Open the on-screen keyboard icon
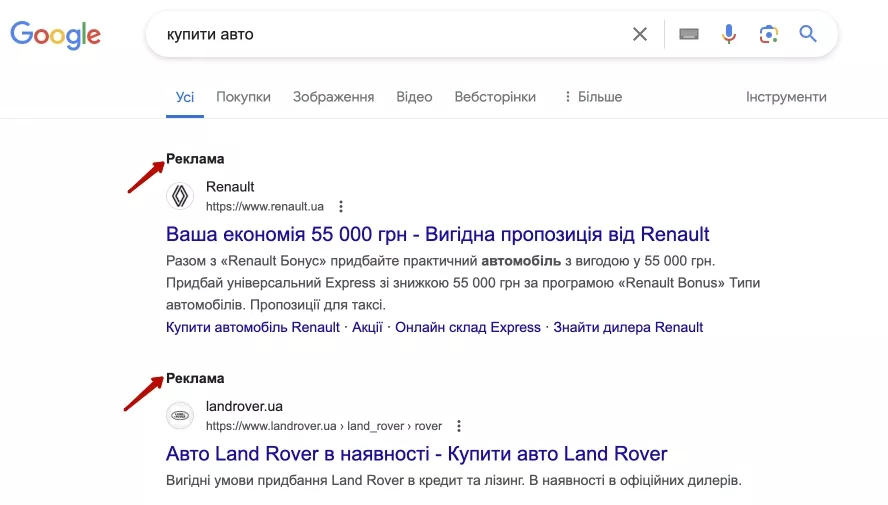888x505 pixels. (x=689, y=35)
